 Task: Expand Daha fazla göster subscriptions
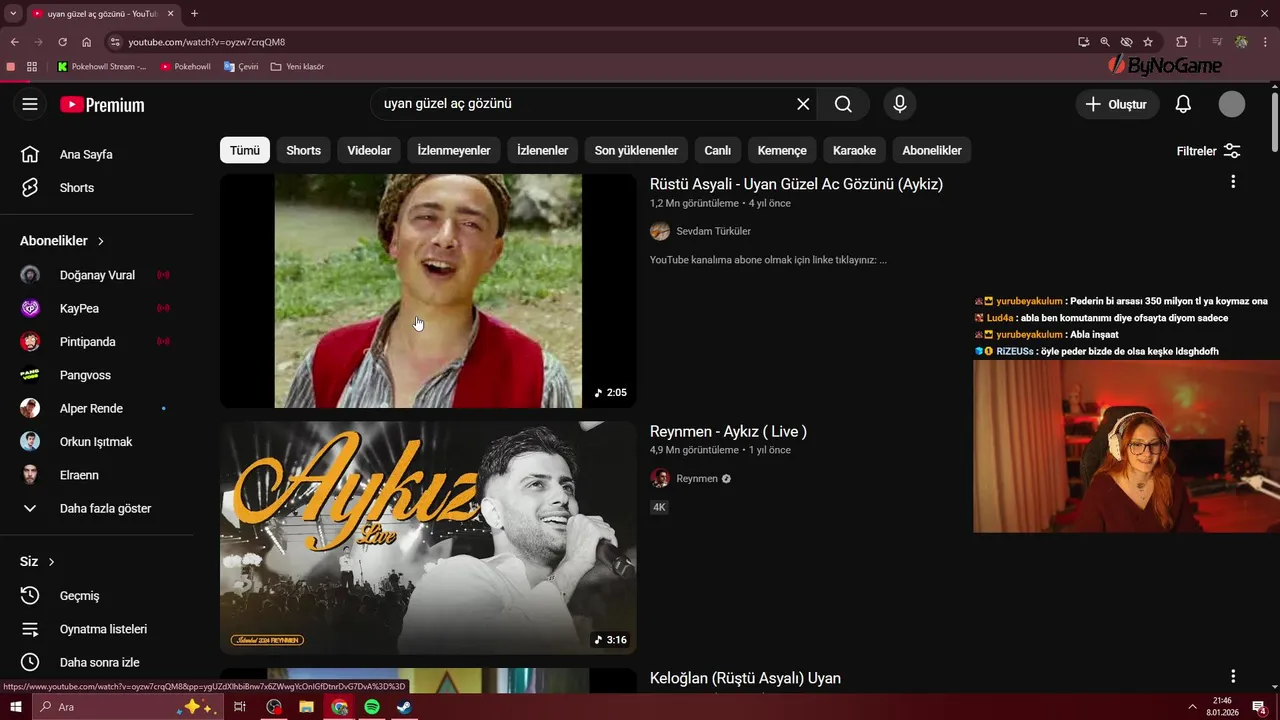click(x=105, y=508)
